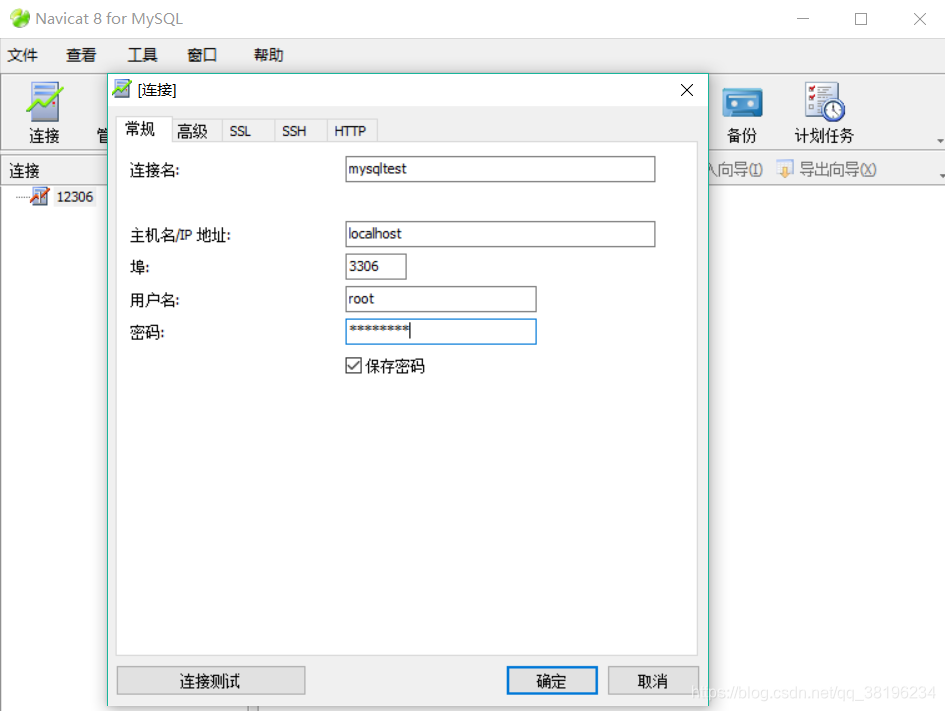The image size is (945, 711).
Task: Maximize the Navicat window
Action: pyautogui.click(x=861, y=19)
